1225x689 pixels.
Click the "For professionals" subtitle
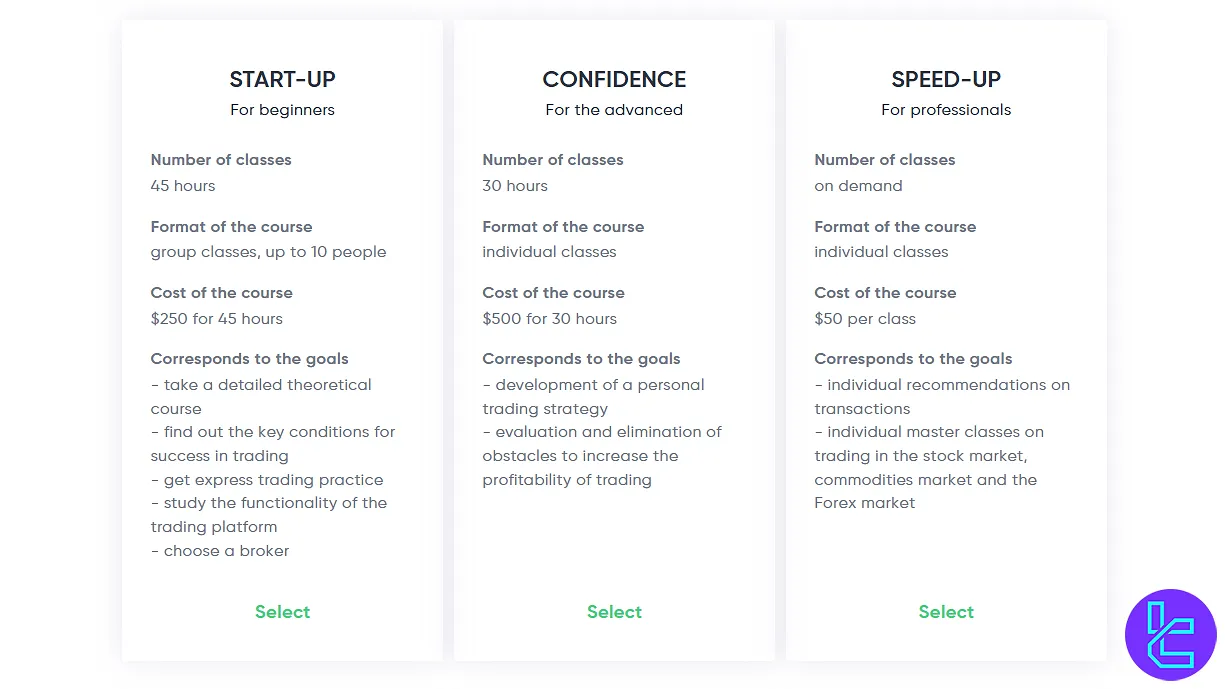pos(946,110)
